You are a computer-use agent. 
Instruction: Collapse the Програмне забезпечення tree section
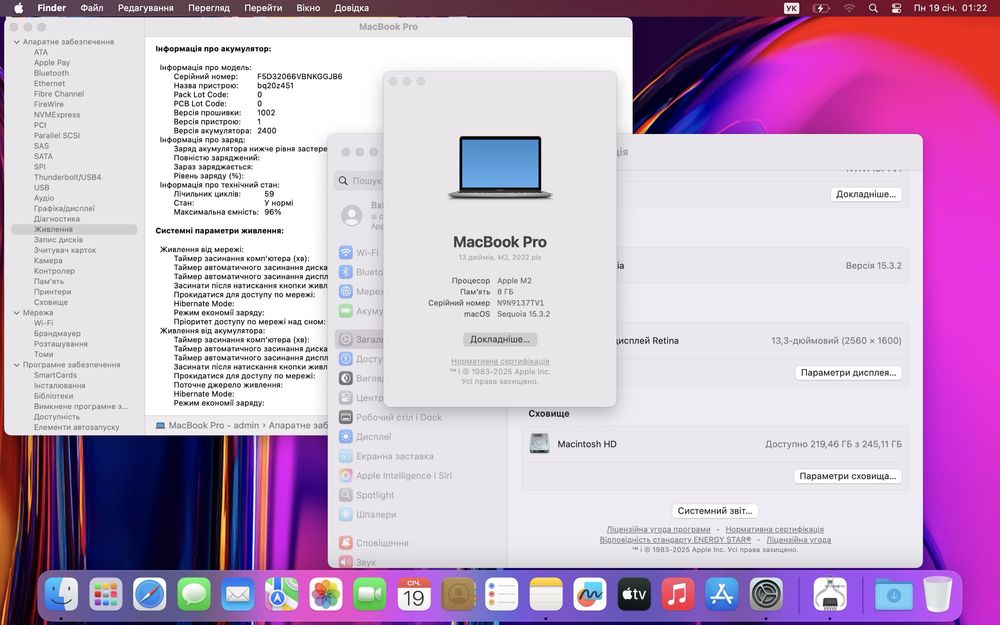click(x=17, y=365)
